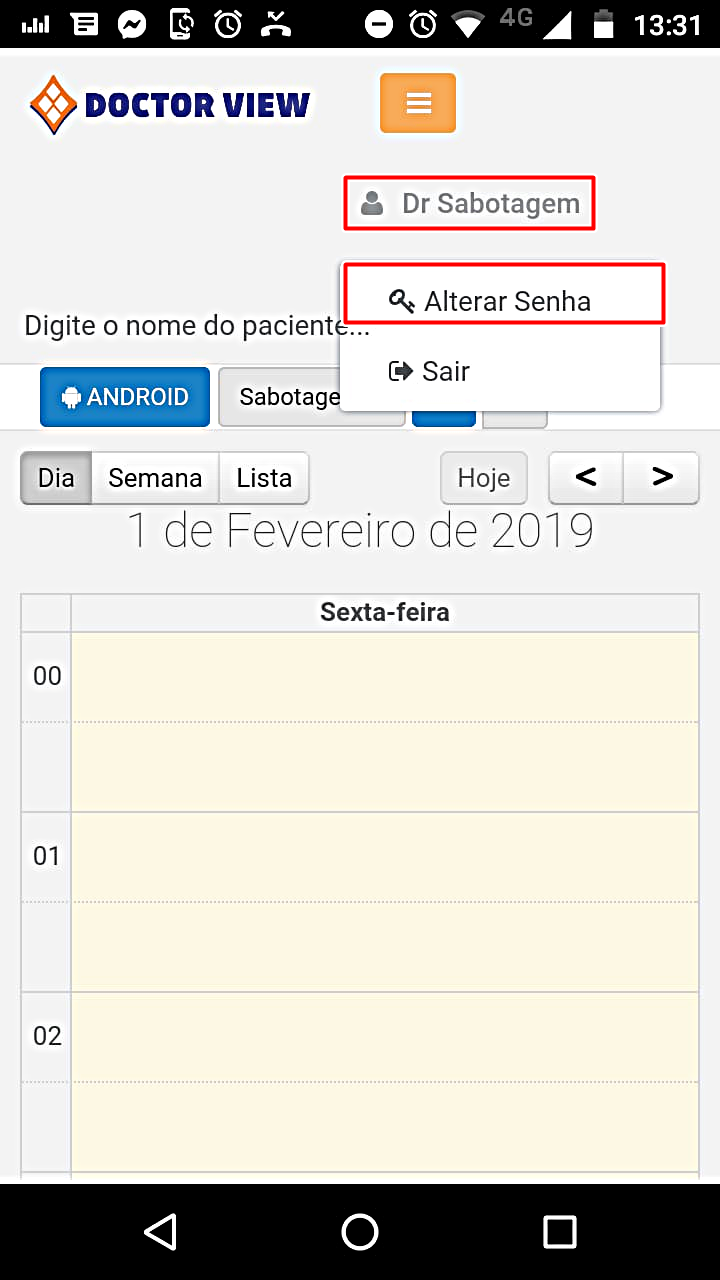Go to previous day arrow

[x=586, y=478]
